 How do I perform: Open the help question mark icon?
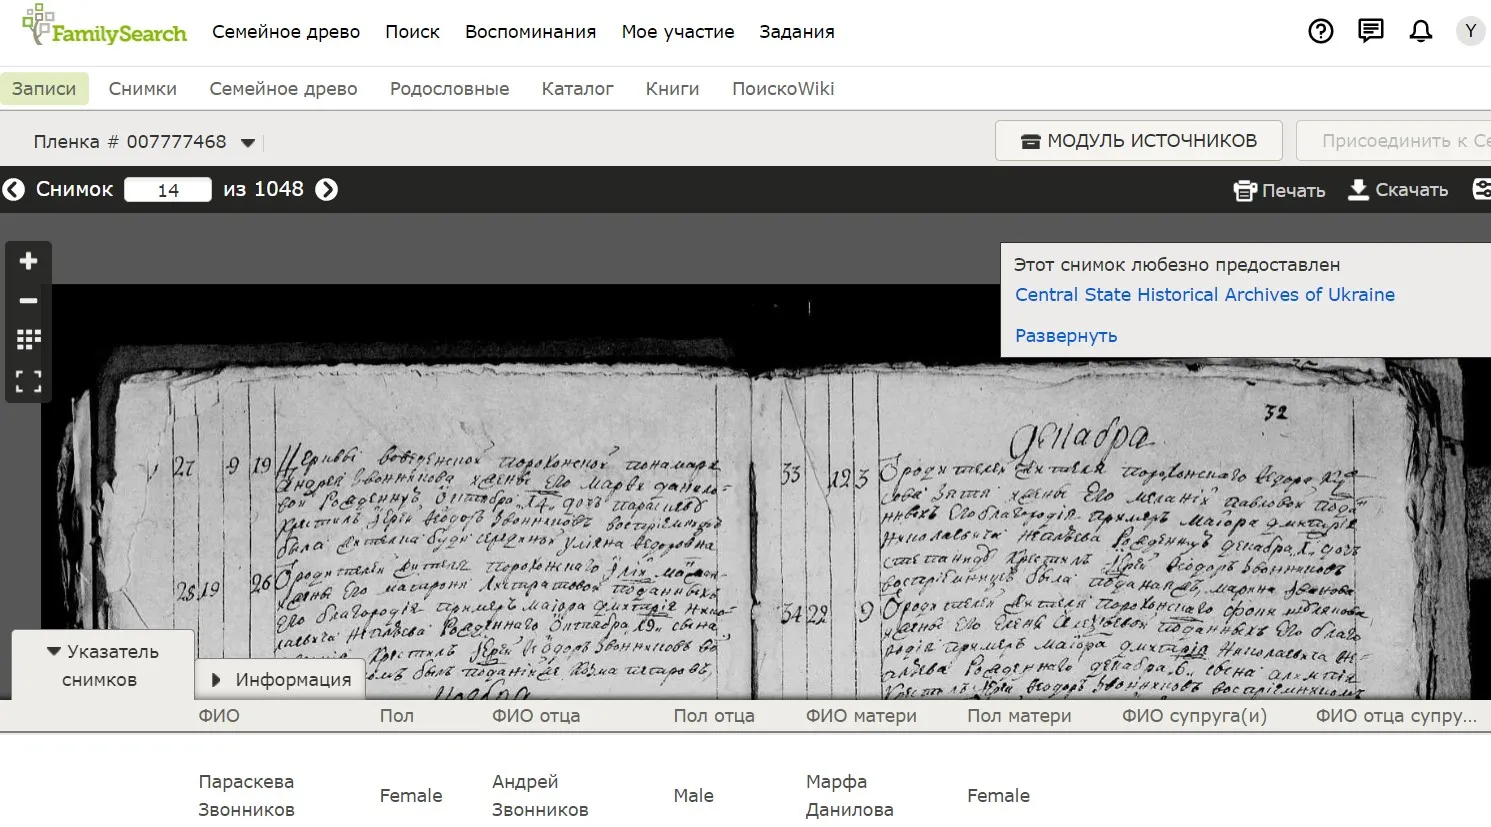coord(1320,32)
